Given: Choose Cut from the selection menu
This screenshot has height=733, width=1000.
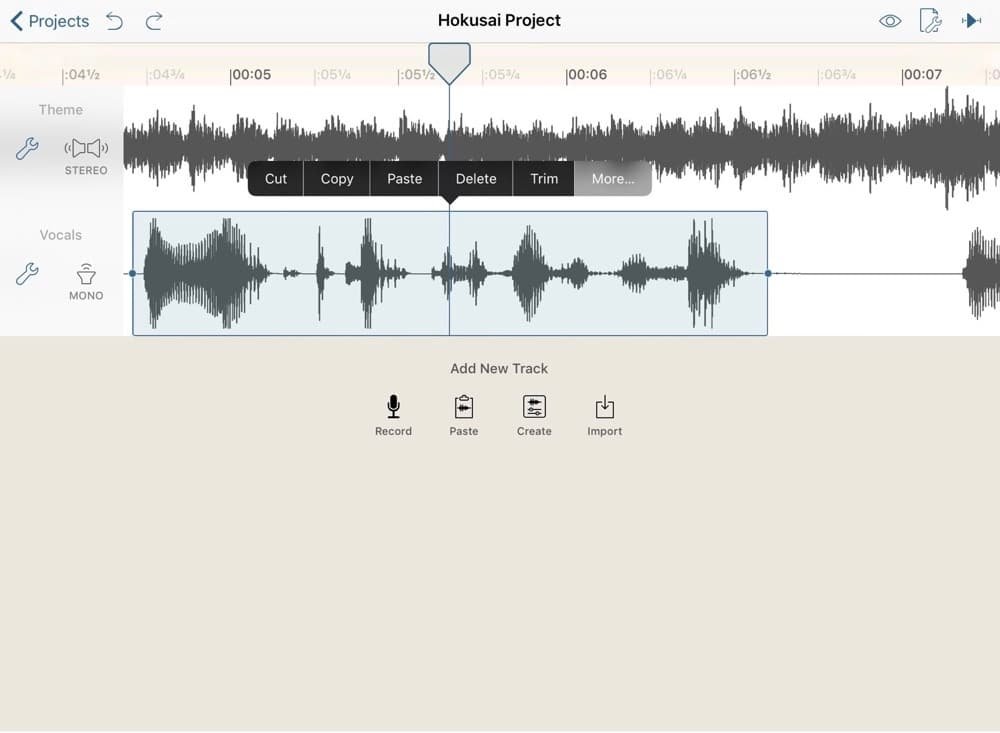Looking at the screenshot, I should pos(276,179).
